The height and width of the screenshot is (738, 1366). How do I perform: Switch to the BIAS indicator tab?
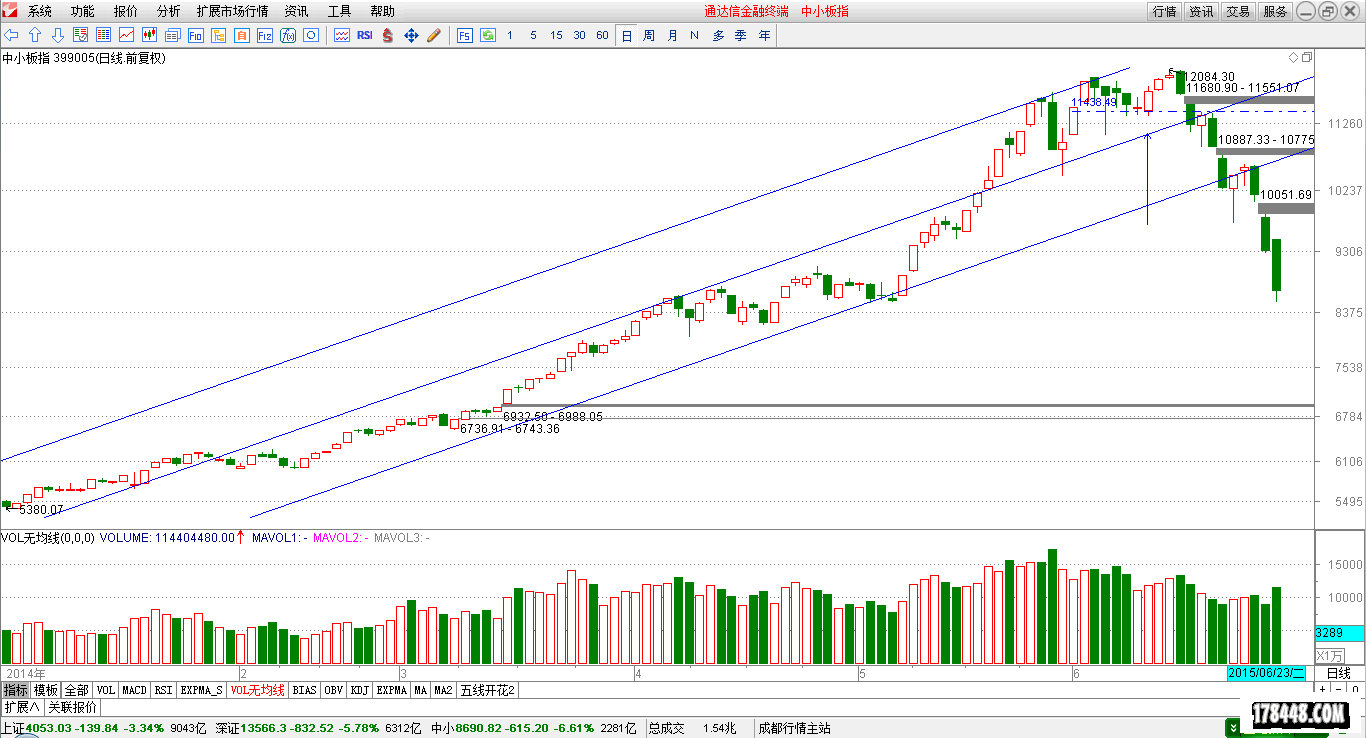click(x=305, y=690)
